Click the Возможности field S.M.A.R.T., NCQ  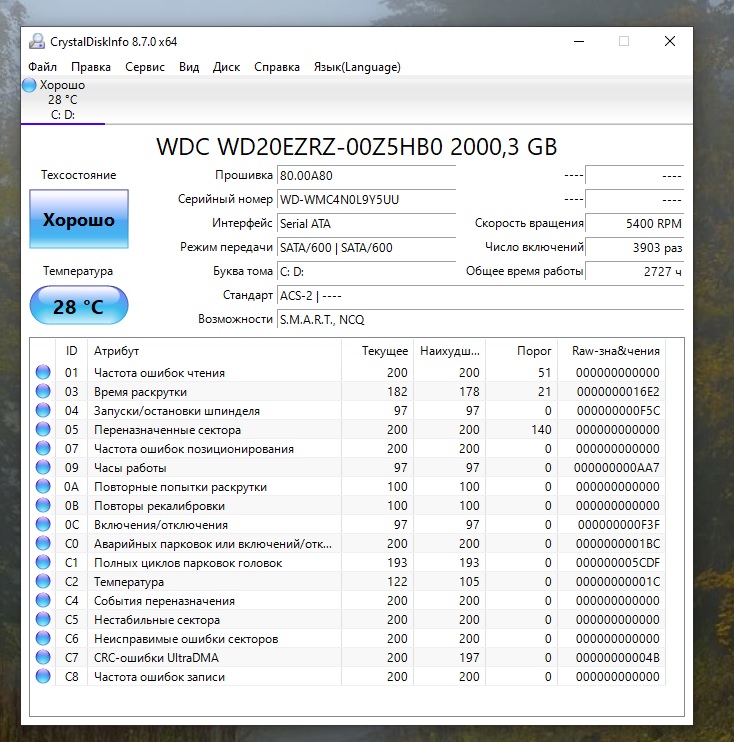[480, 319]
